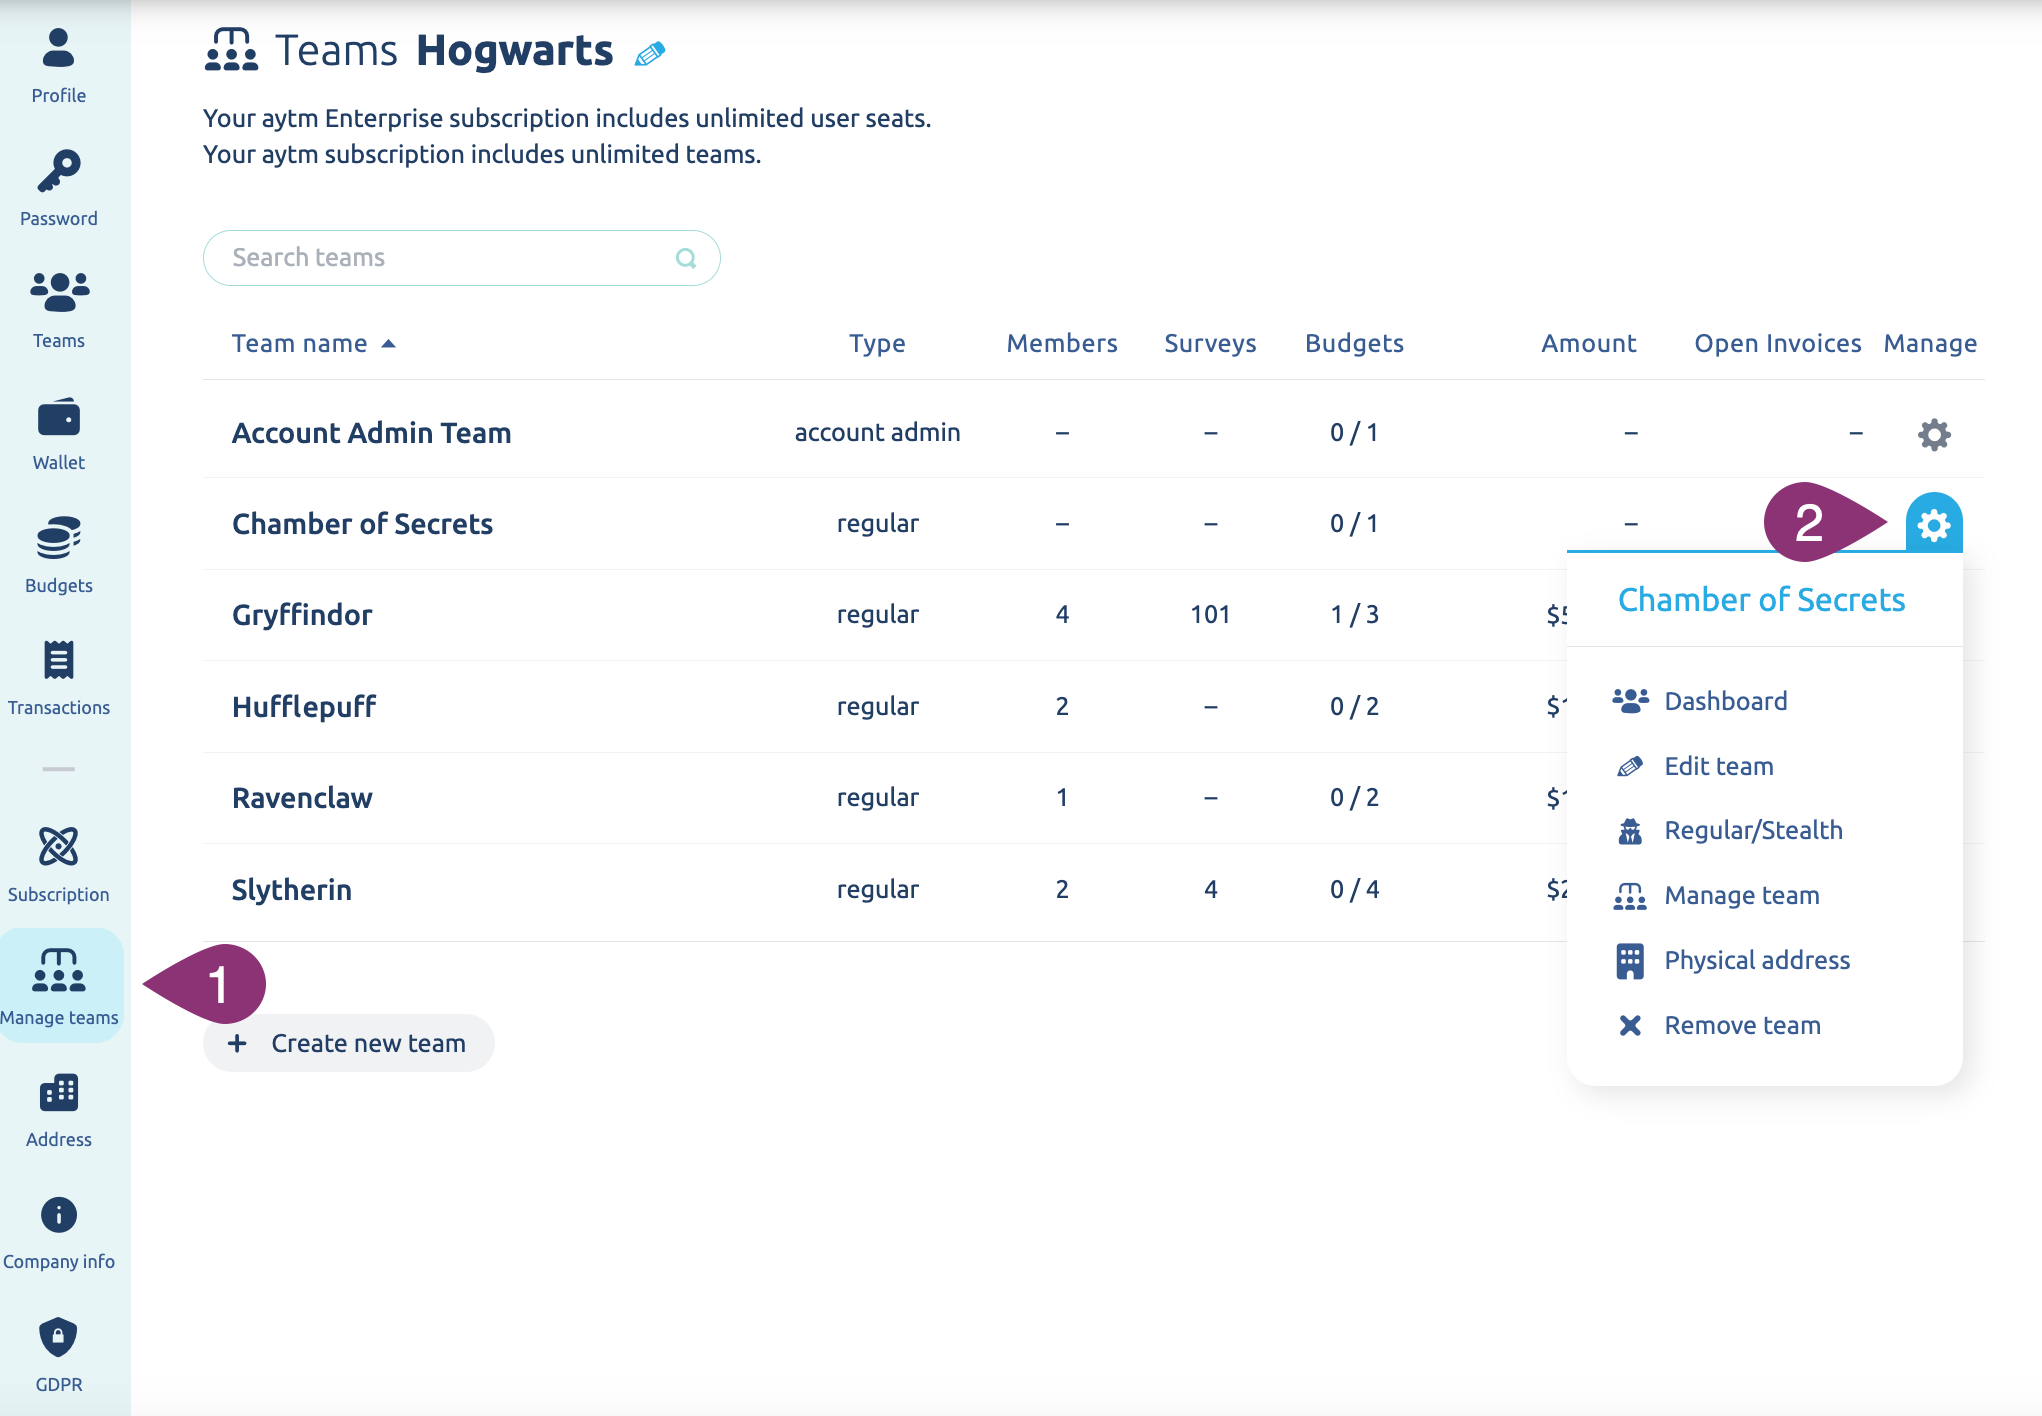Screen dimensions: 2042x1416
Task: Sort by the Open Invoices column header
Action: click(x=1777, y=344)
